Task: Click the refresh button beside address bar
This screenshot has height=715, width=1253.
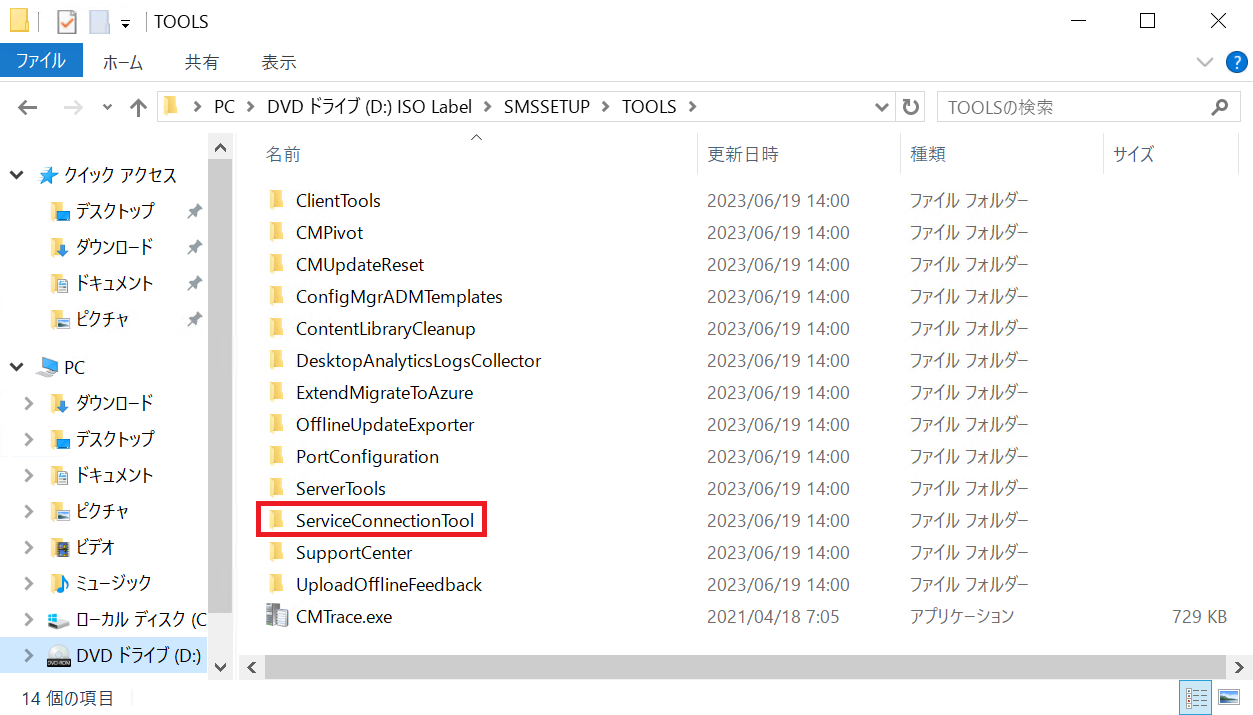Action: click(x=910, y=107)
